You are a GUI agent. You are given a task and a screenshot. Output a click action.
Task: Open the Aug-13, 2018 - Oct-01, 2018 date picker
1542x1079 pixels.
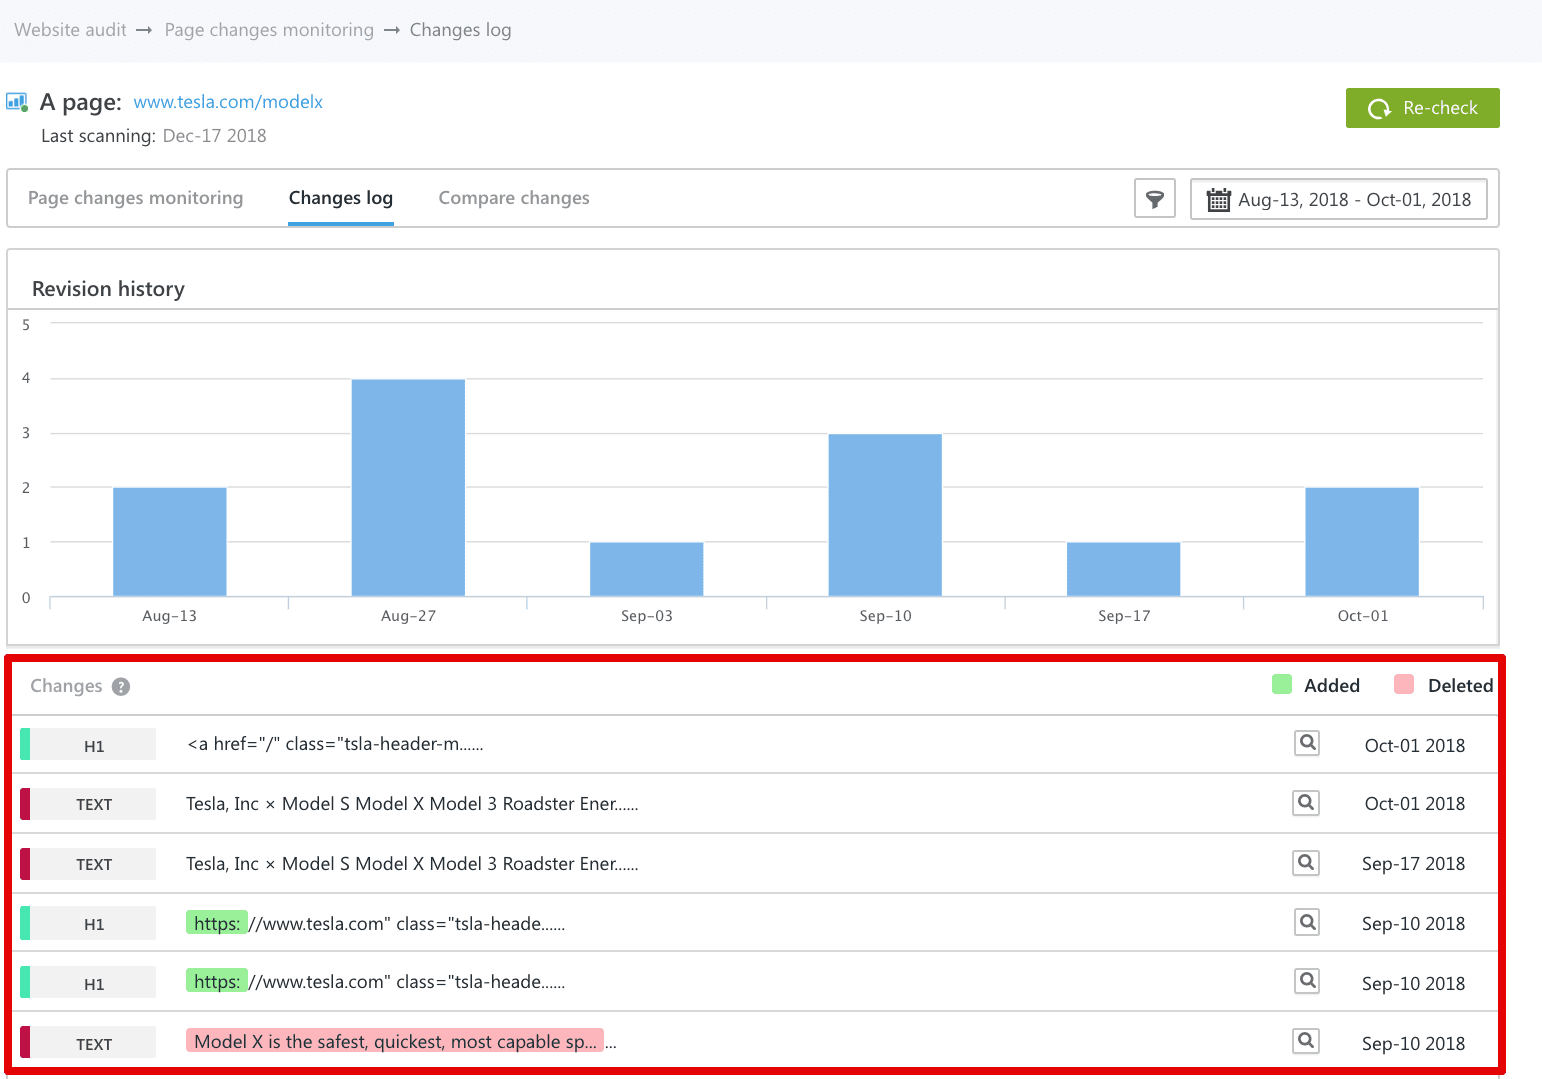[x=1338, y=199]
